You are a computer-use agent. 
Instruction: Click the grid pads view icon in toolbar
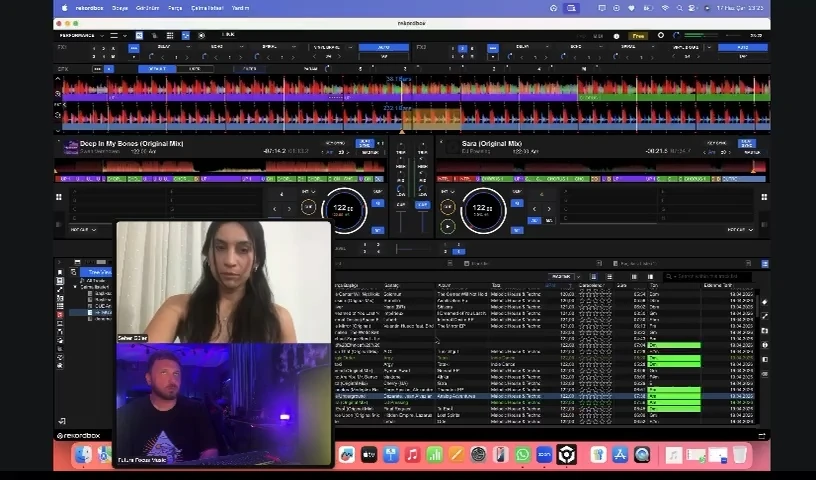point(170,35)
